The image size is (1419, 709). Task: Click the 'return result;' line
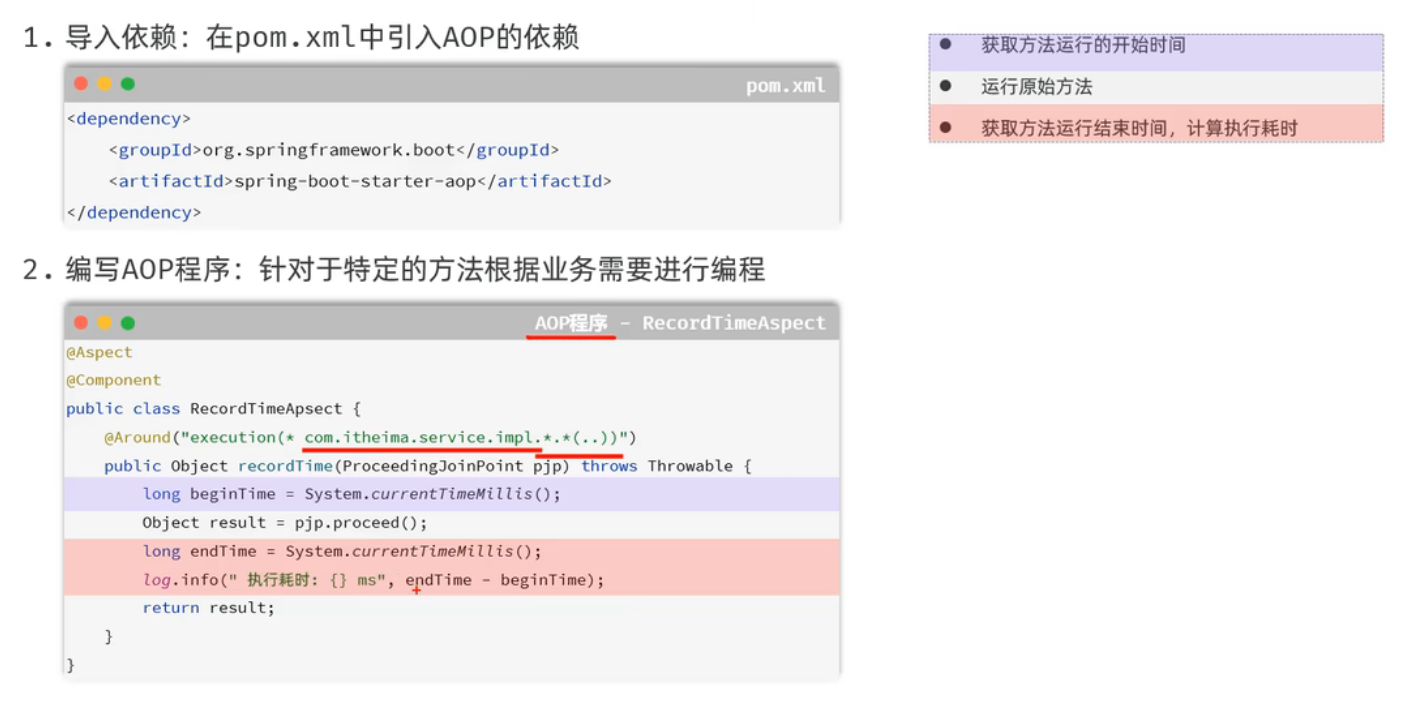(x=208, y=608)
